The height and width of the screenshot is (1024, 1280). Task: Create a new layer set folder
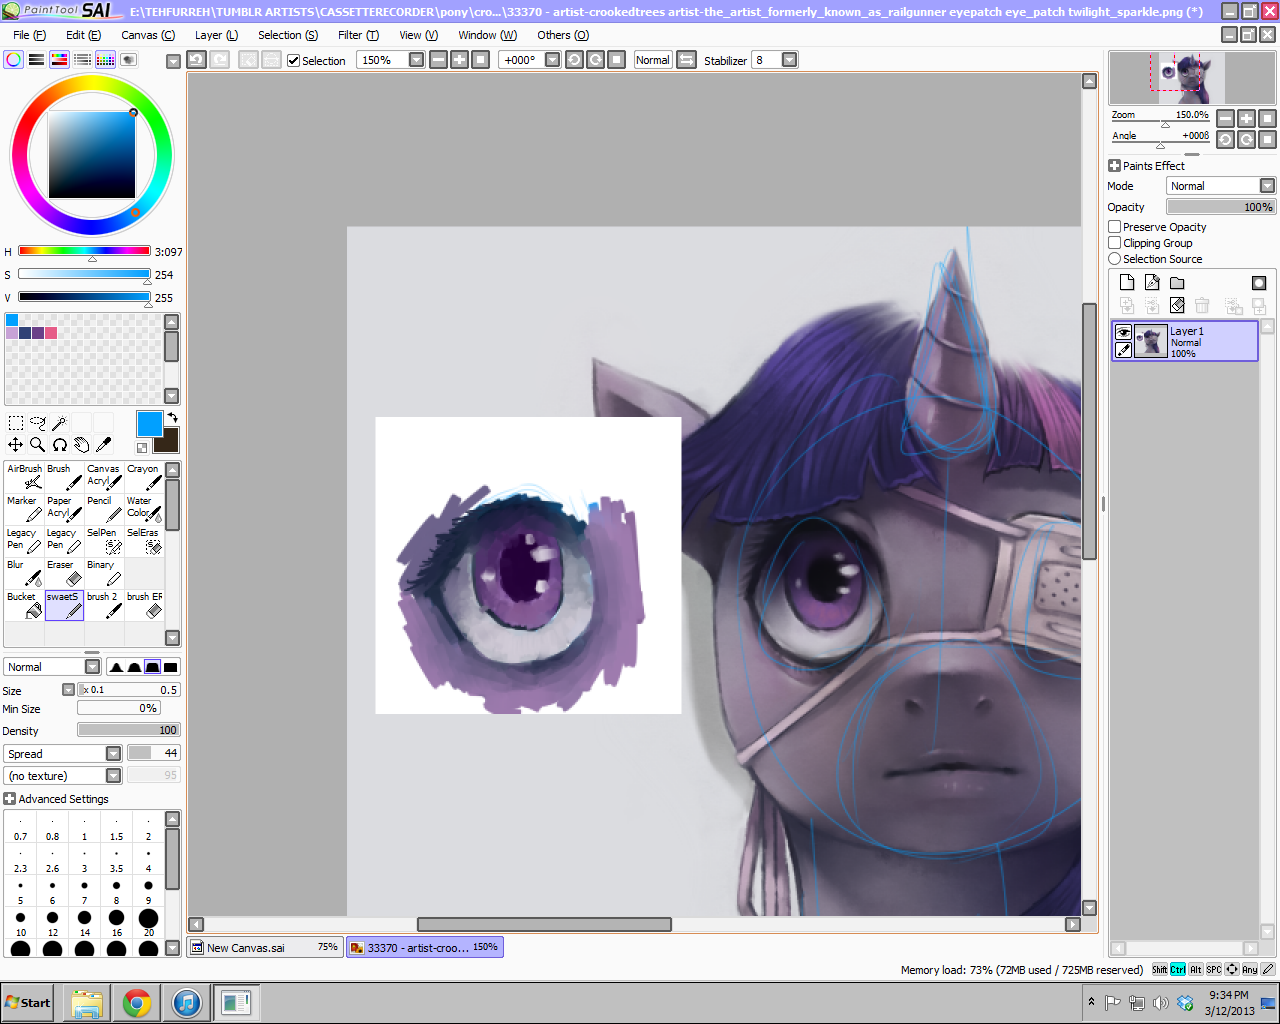click(1177, 283)
